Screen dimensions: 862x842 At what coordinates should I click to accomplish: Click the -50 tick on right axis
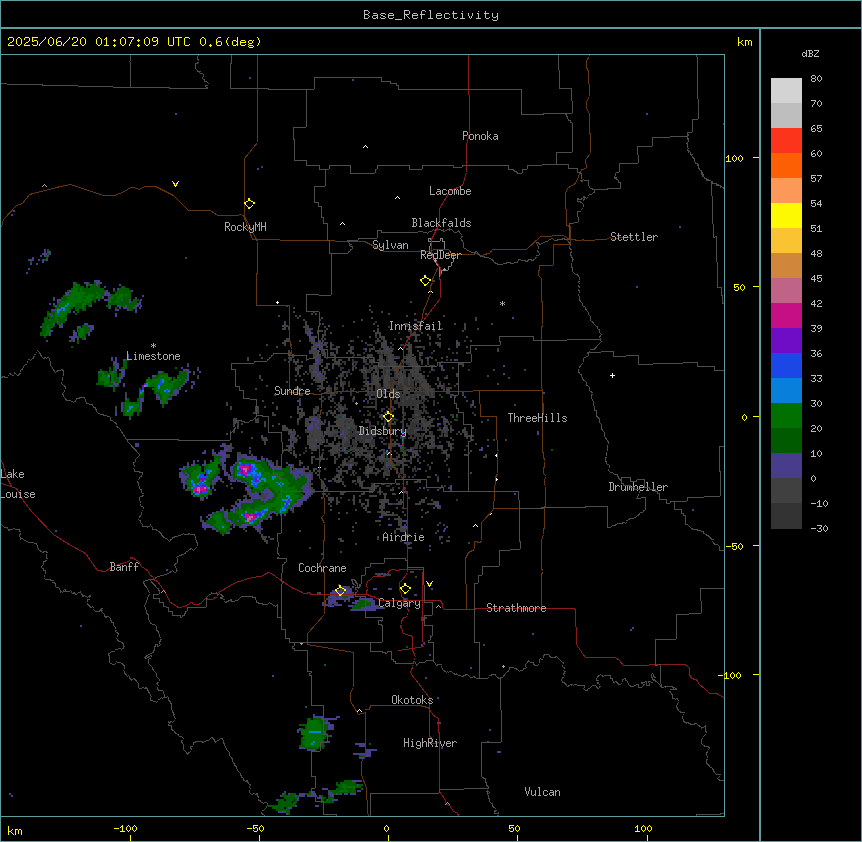click(734, 546)
